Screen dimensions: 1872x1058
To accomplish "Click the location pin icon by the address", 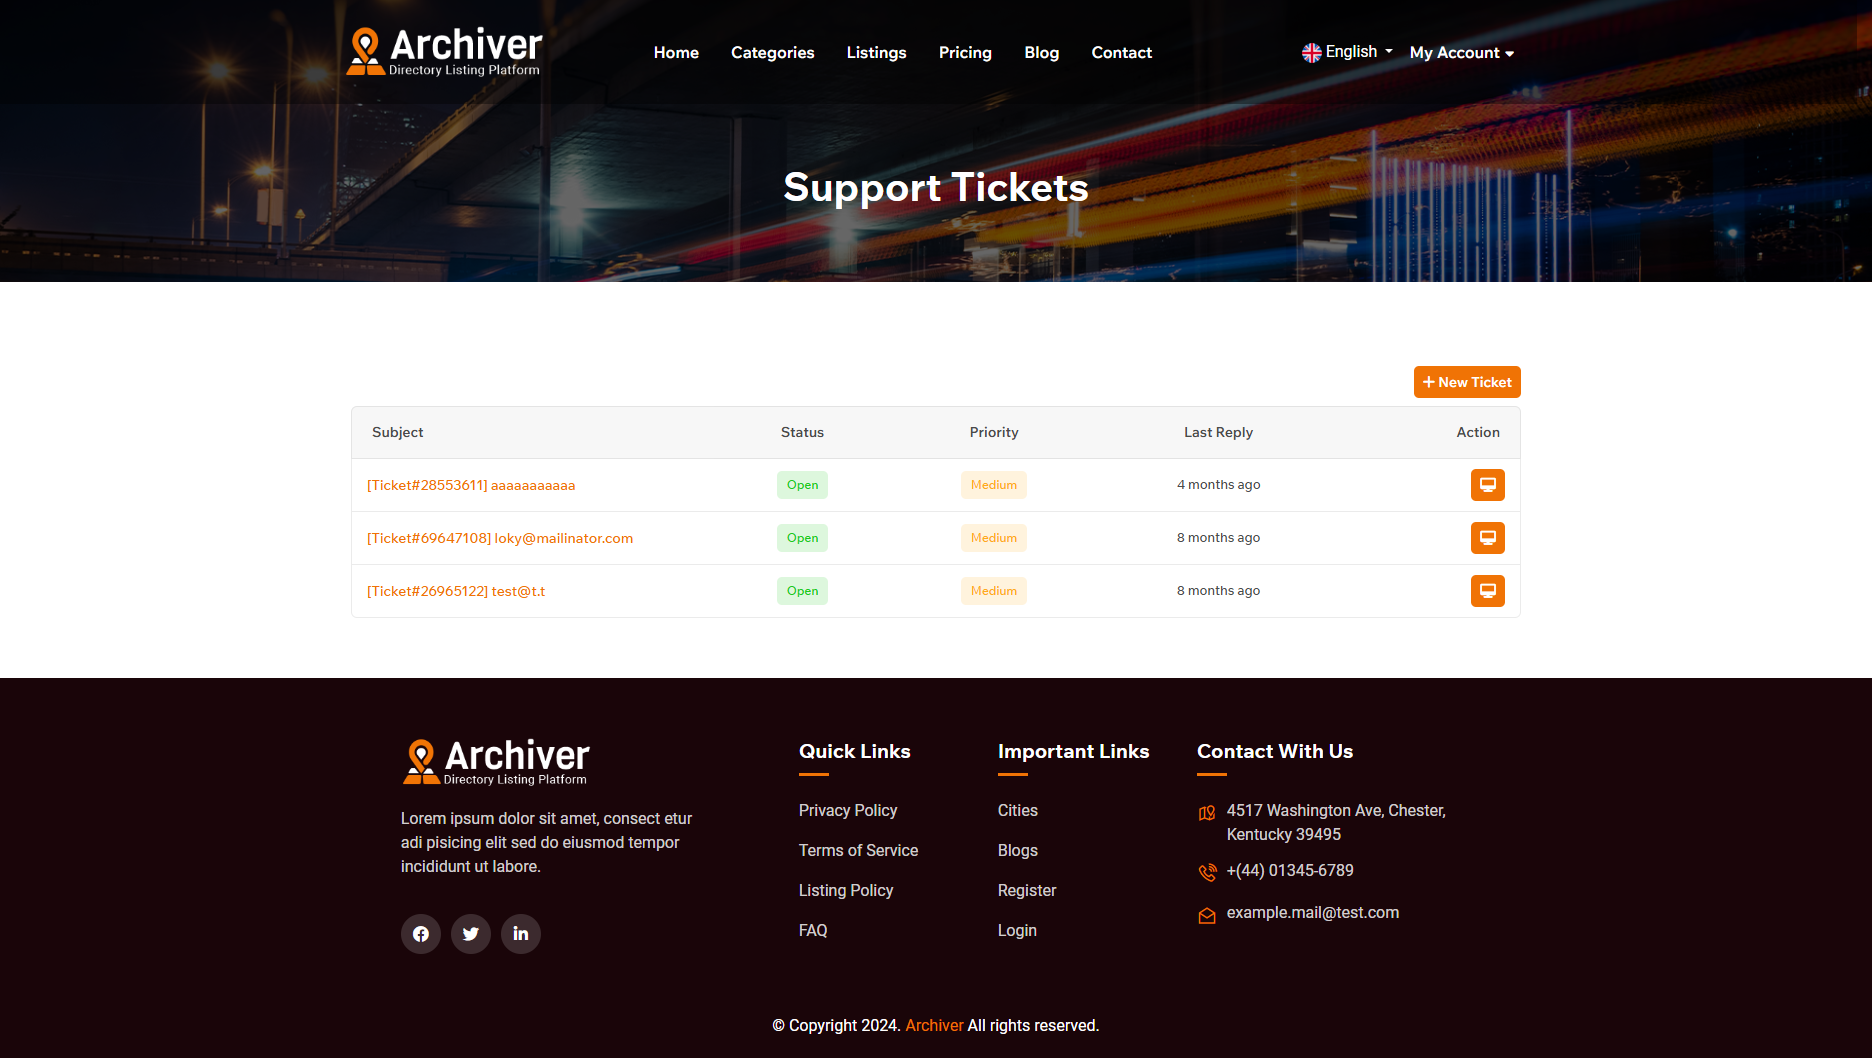I will [1206, 813].
